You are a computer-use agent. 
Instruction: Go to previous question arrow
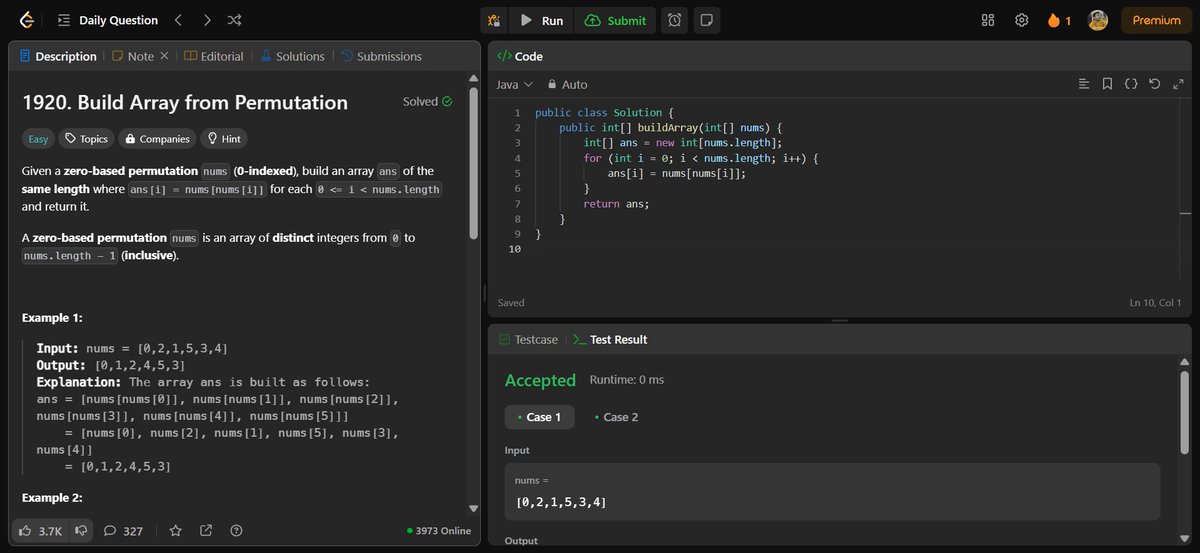pos(178,20)
